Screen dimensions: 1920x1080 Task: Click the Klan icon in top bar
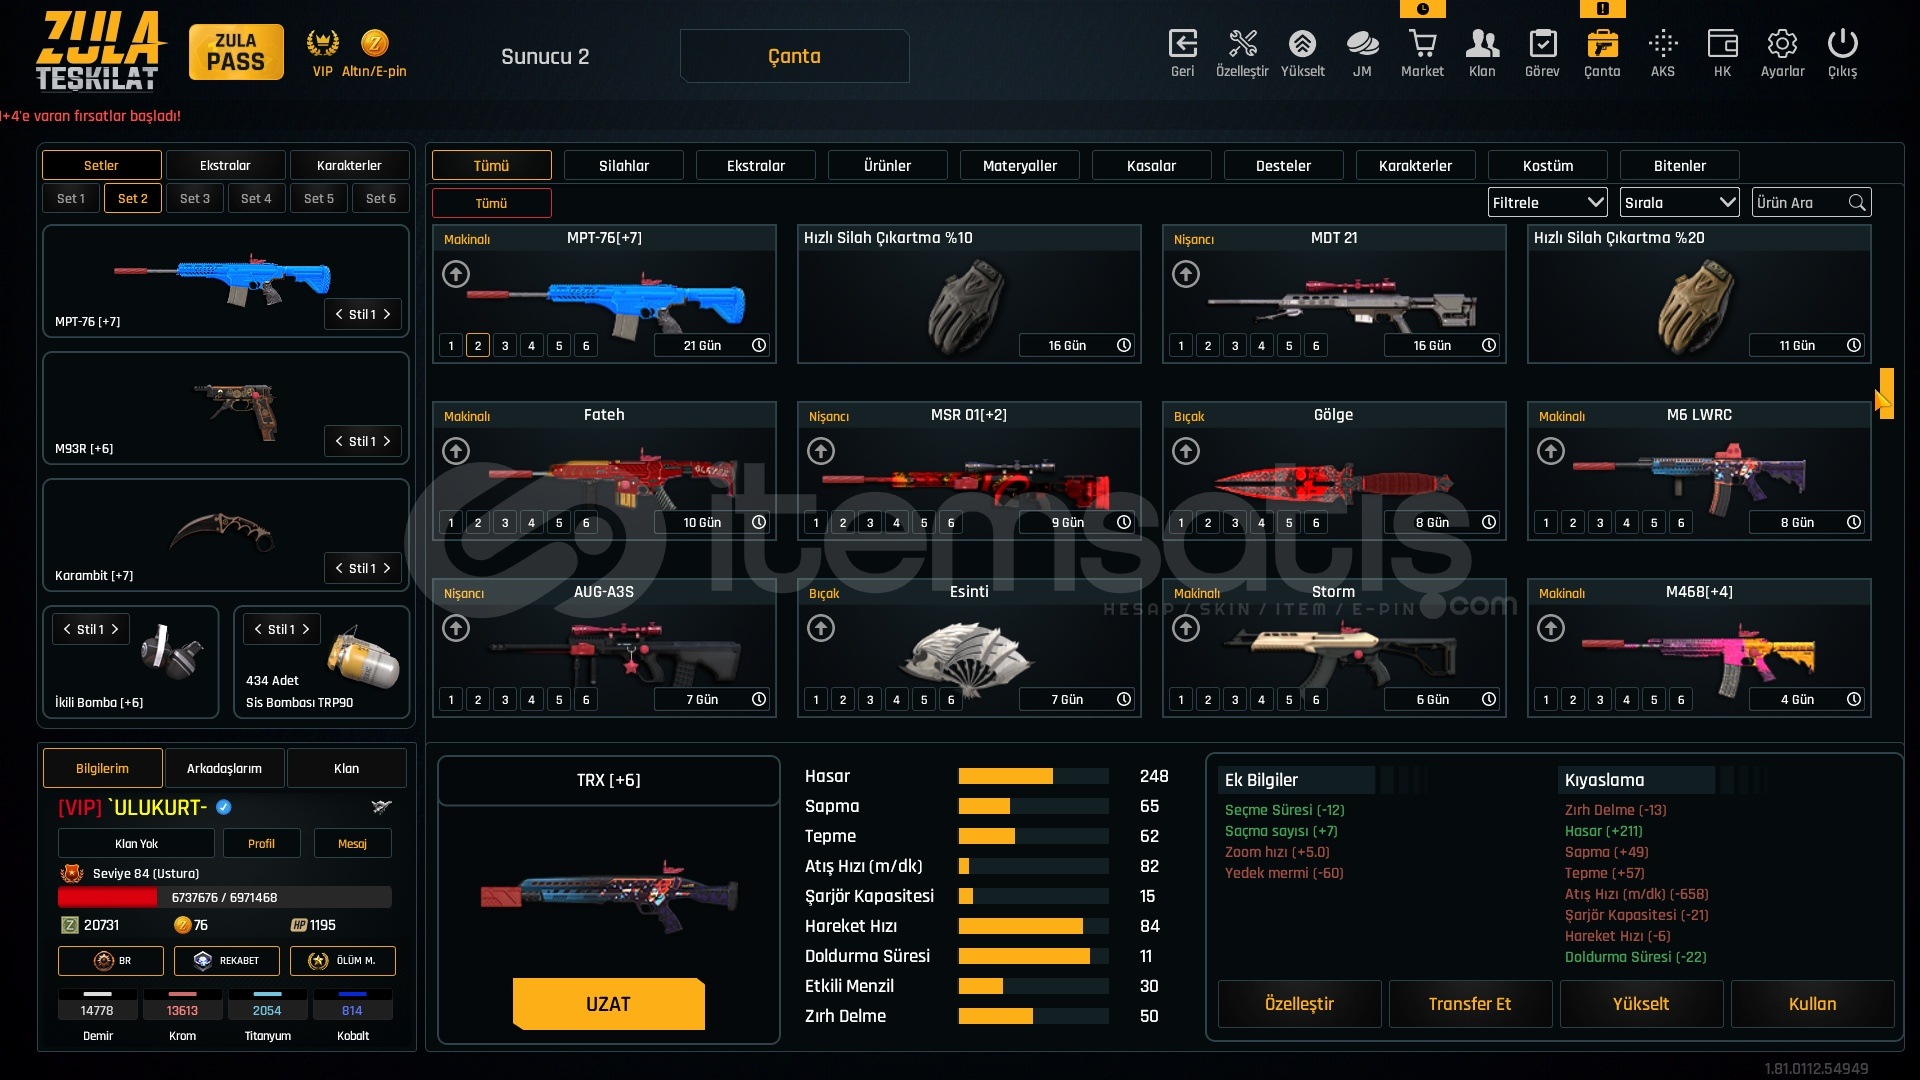(1482, 45)
